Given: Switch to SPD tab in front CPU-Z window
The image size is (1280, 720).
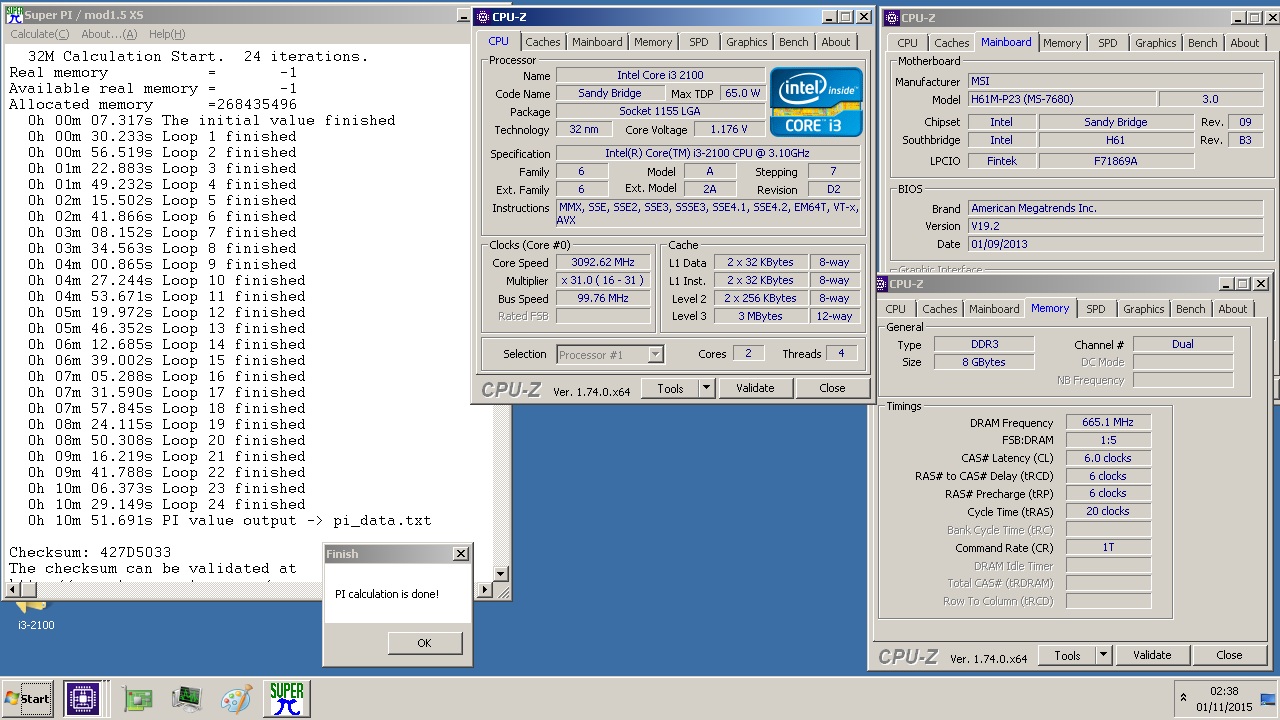Looking at the screenshot, I should click(x=699, y=42).
